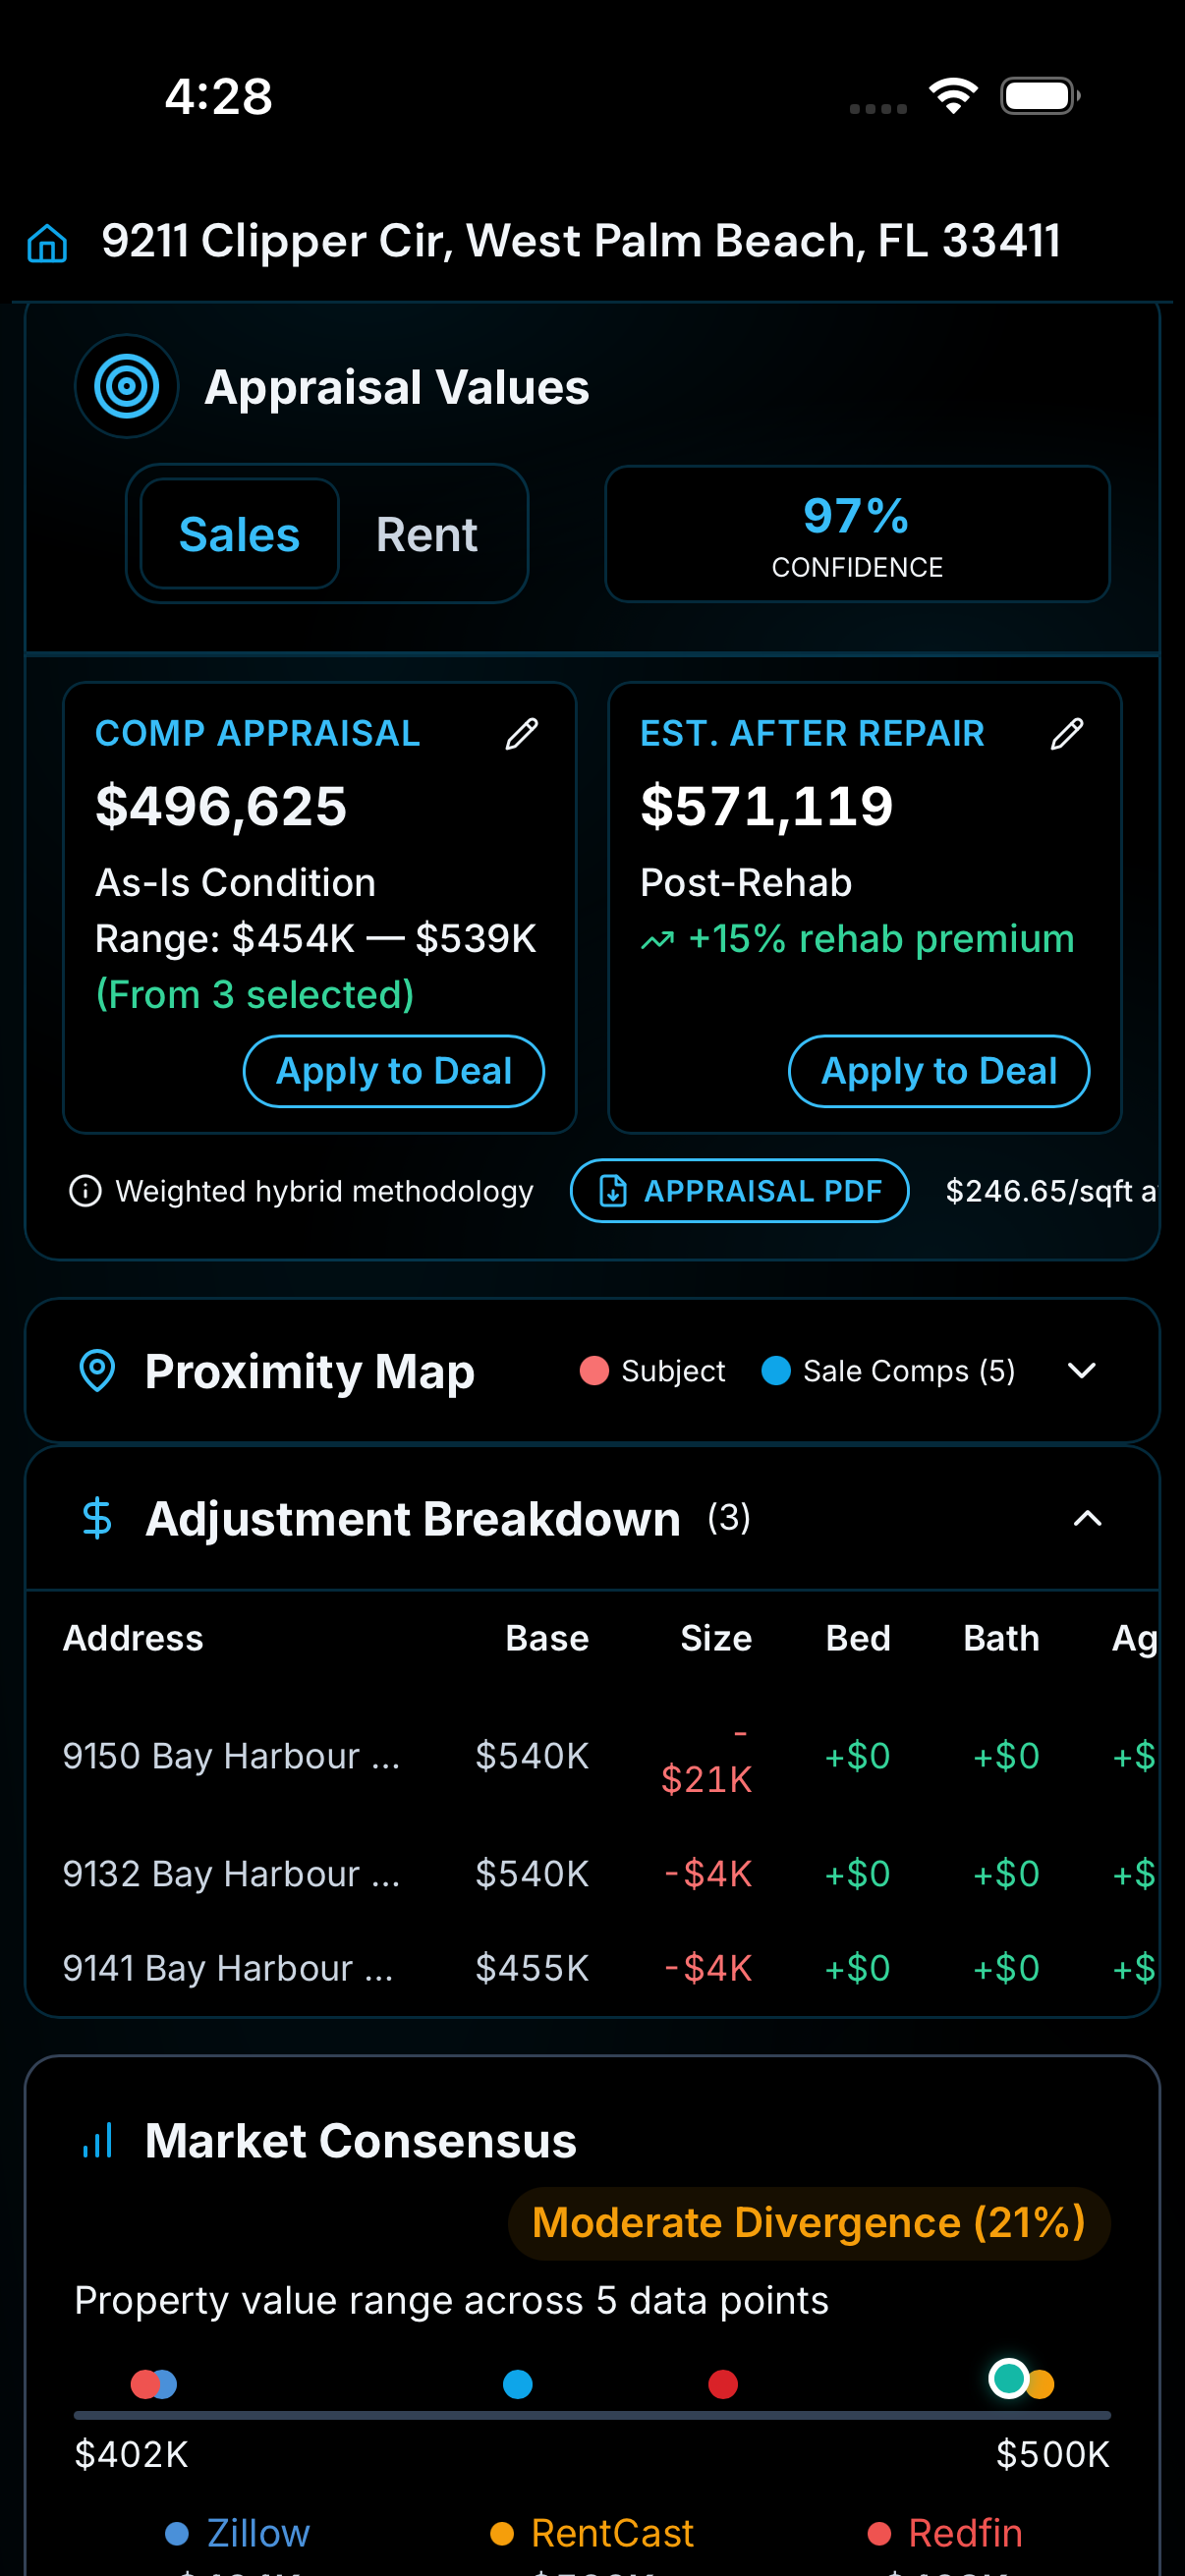
Task: Apply Comp Appraisal $496,625 to deal
Action: pos(394,1071)
